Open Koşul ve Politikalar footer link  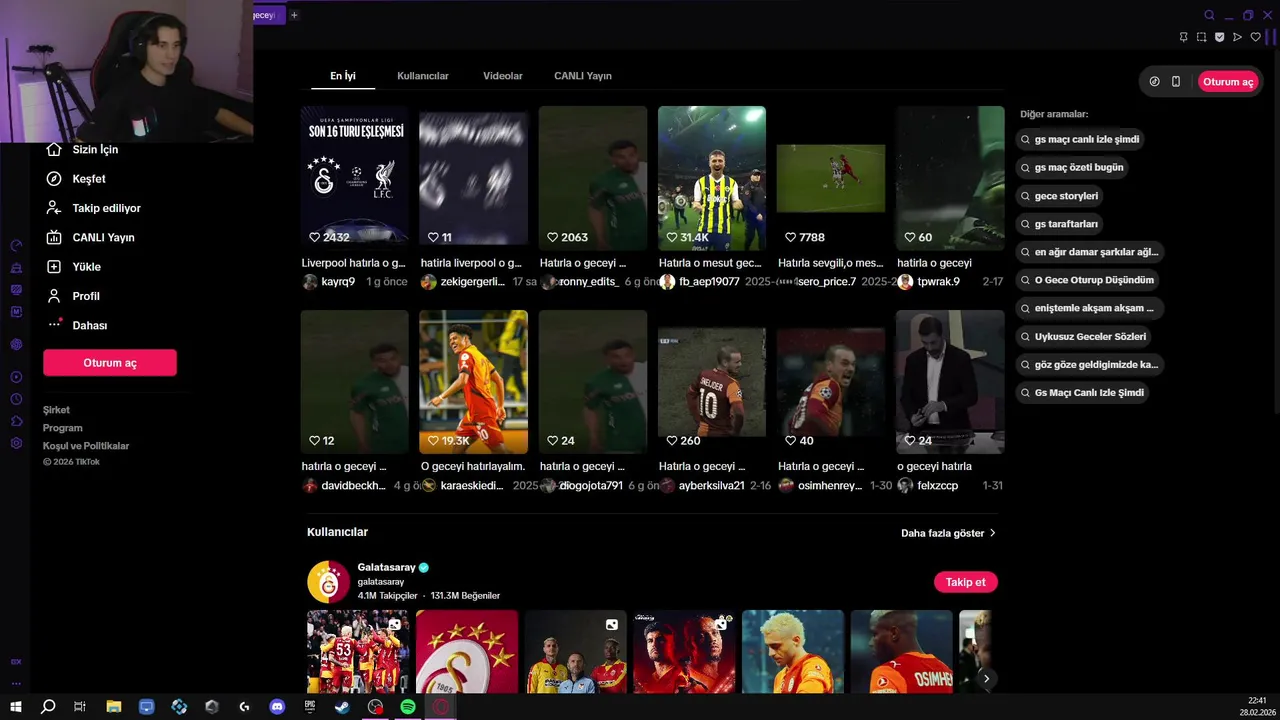(86, 446)
